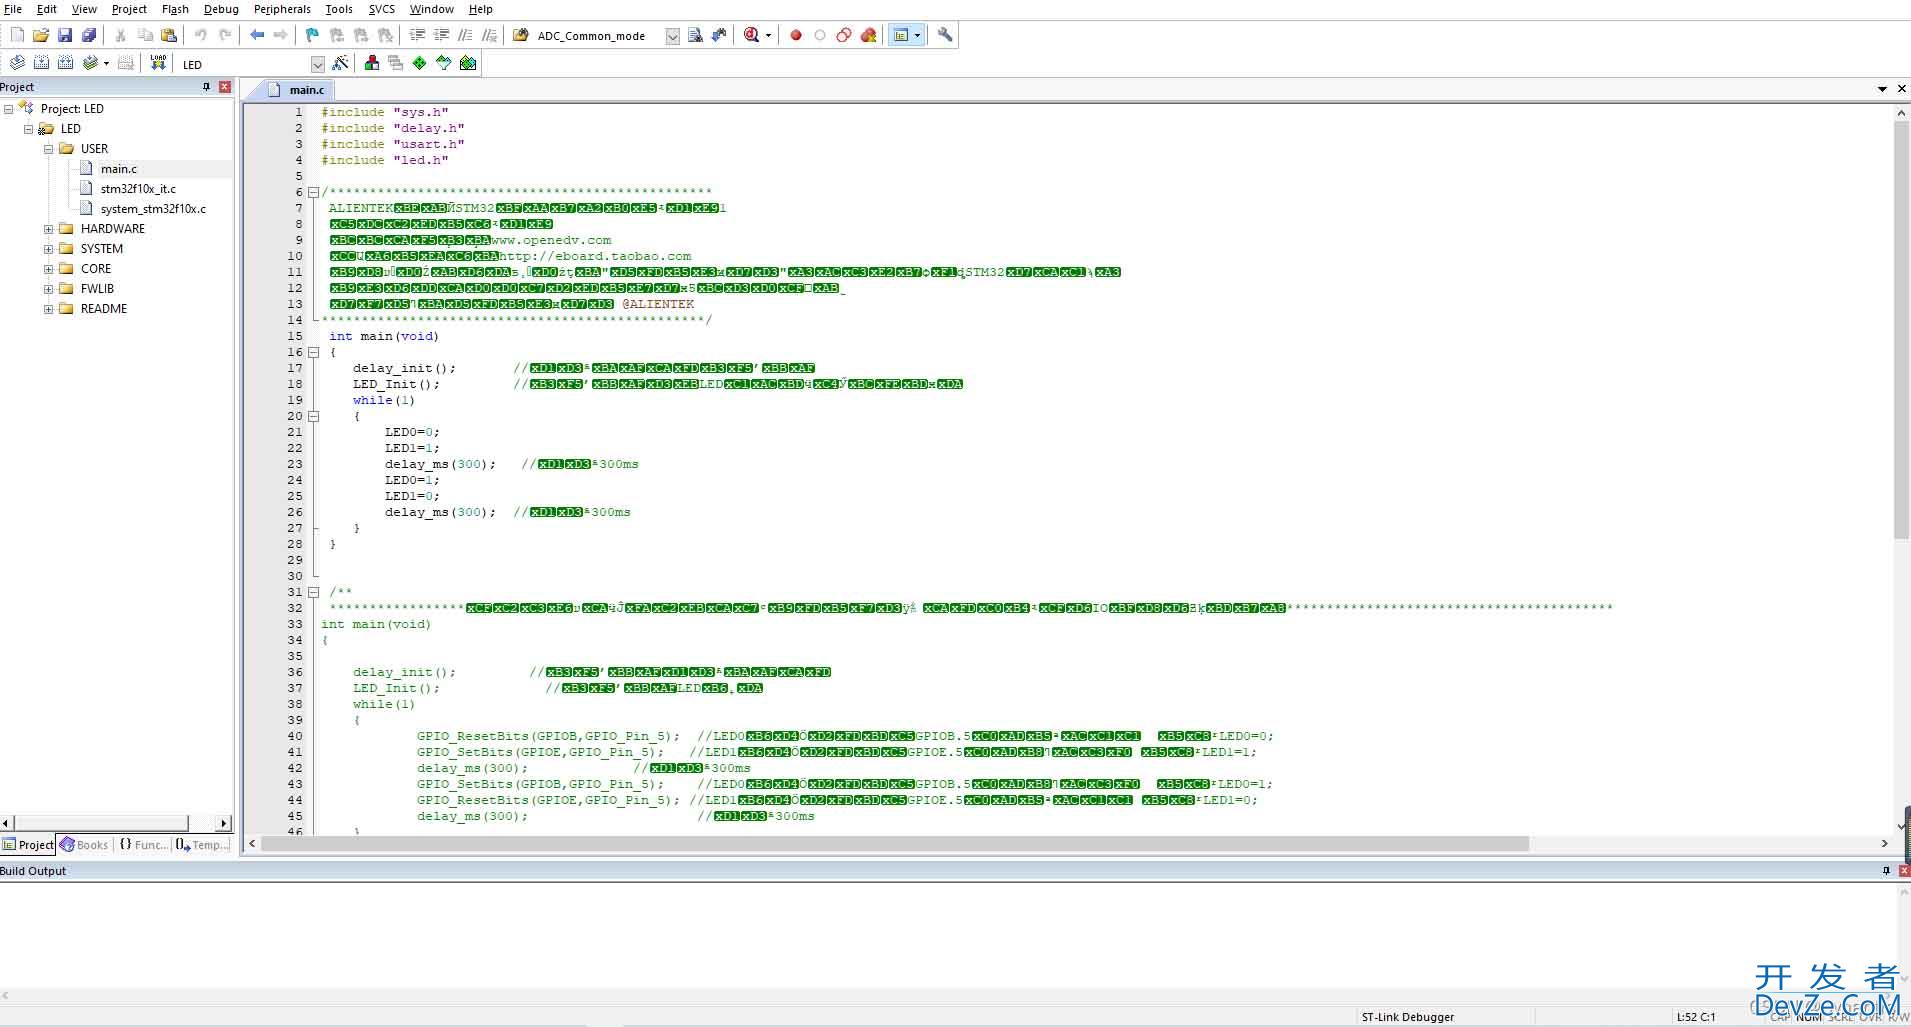Collapse the comment fold at line 31

(313, 592)
